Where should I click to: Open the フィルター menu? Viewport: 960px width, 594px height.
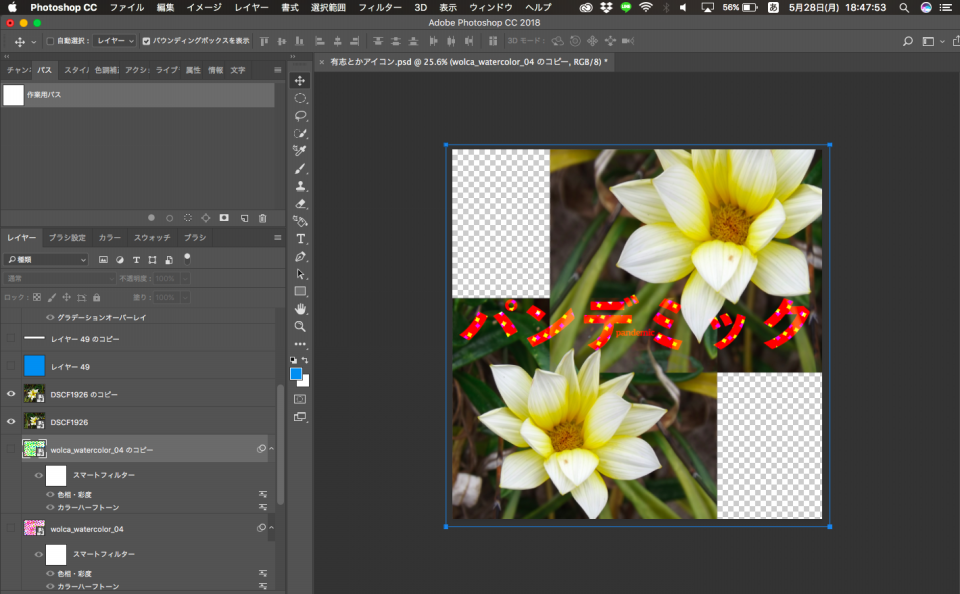pos(380,7)
